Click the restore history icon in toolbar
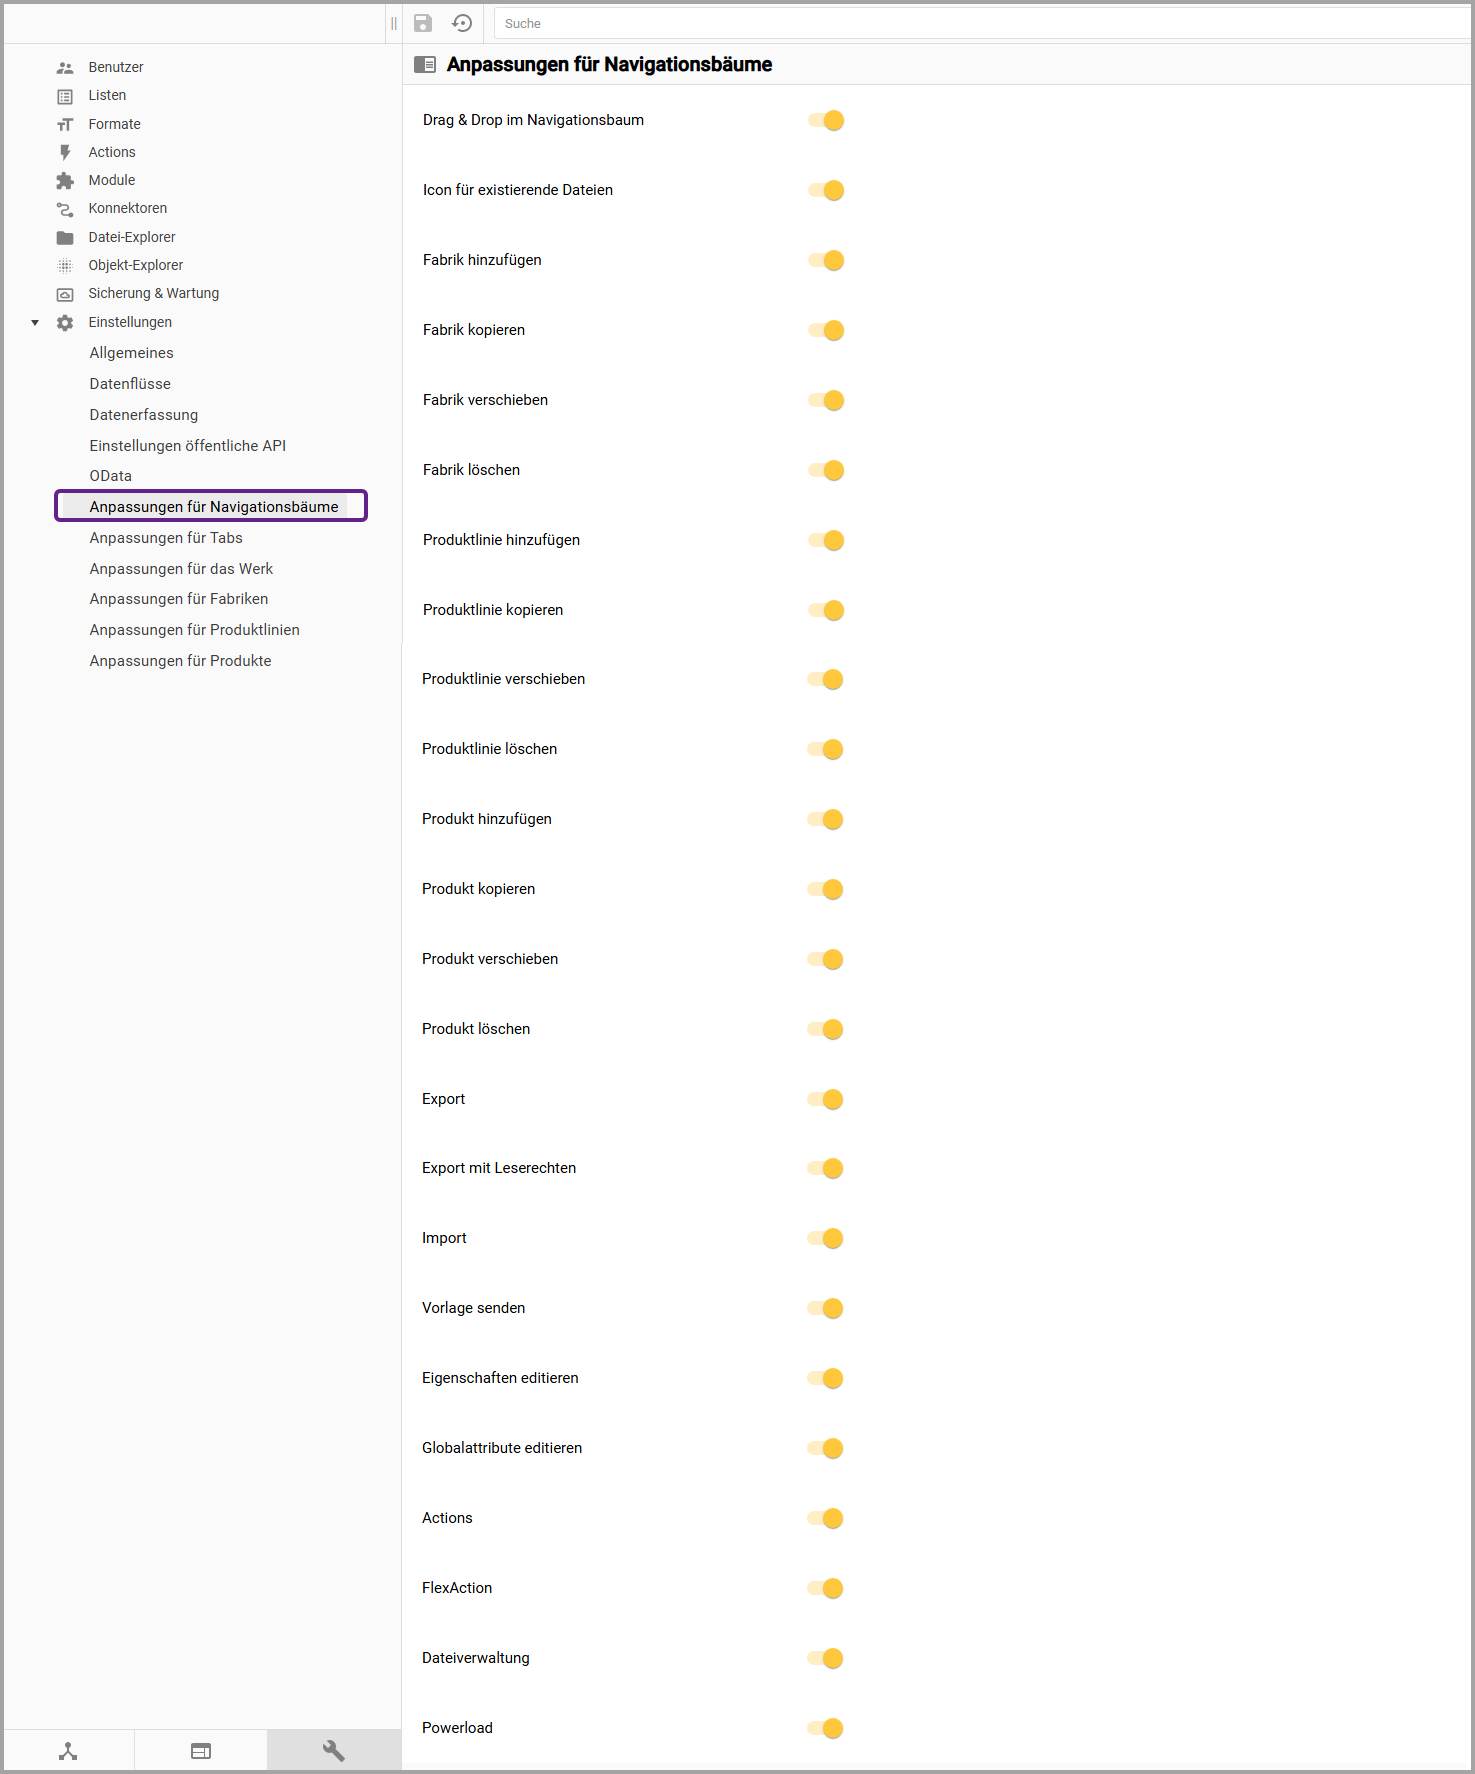Image resolution: width=1475 pixels, height=1774 pixels. [x=462, y=23]
